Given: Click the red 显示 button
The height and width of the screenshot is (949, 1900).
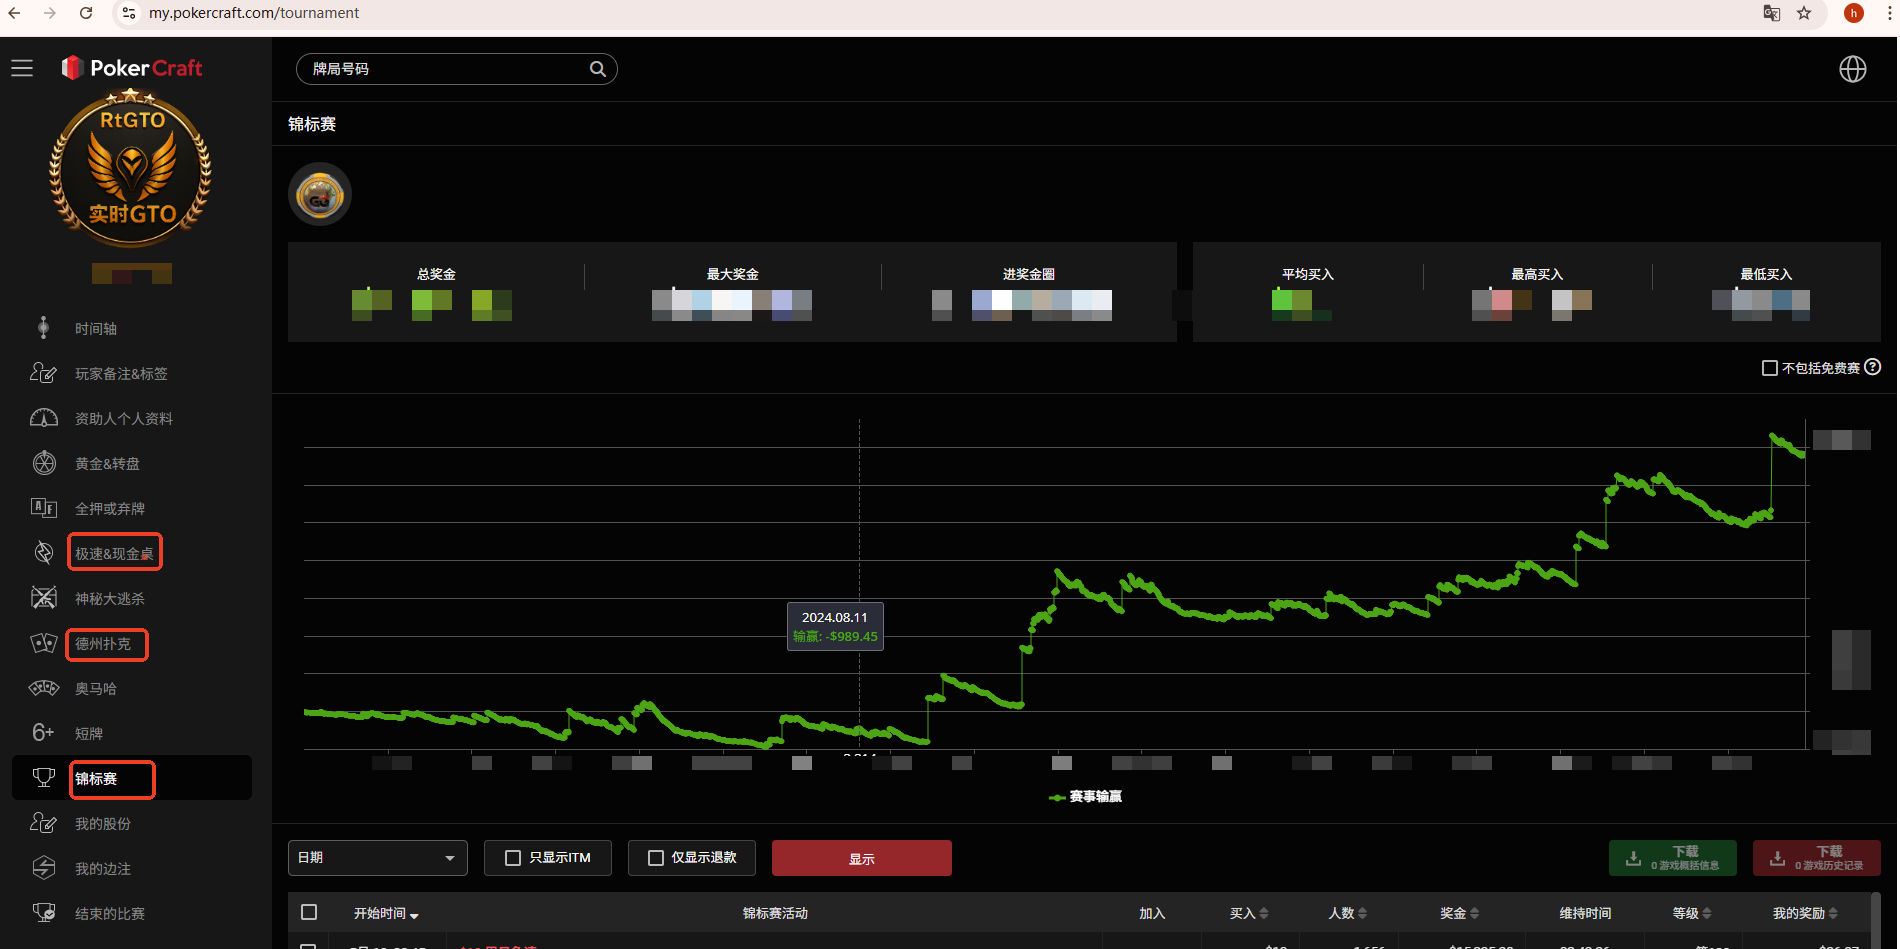Looking at the screenshot, I should [x=861, y=857].
